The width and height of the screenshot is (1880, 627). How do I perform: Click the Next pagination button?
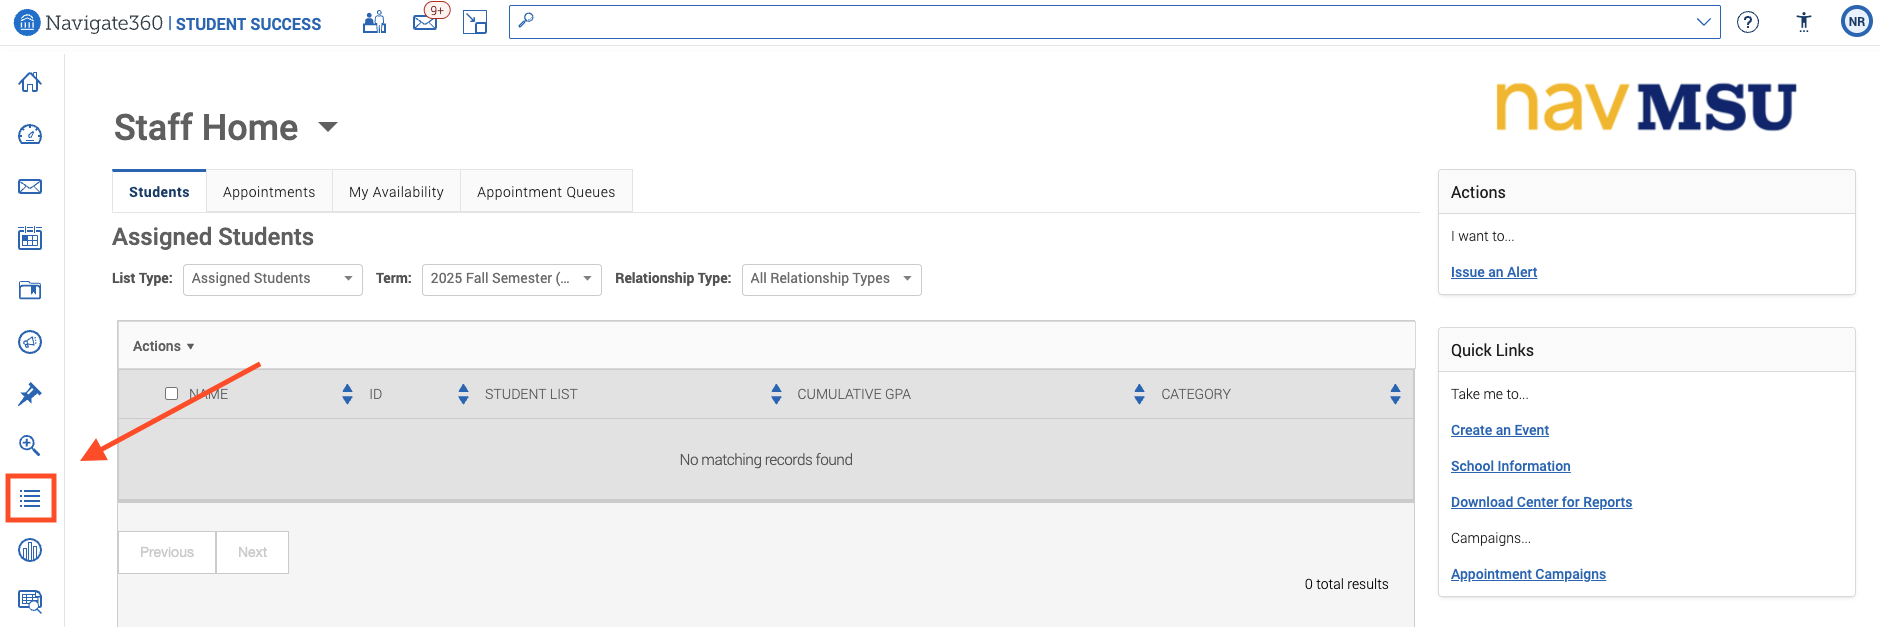click(x=252, y=552)
